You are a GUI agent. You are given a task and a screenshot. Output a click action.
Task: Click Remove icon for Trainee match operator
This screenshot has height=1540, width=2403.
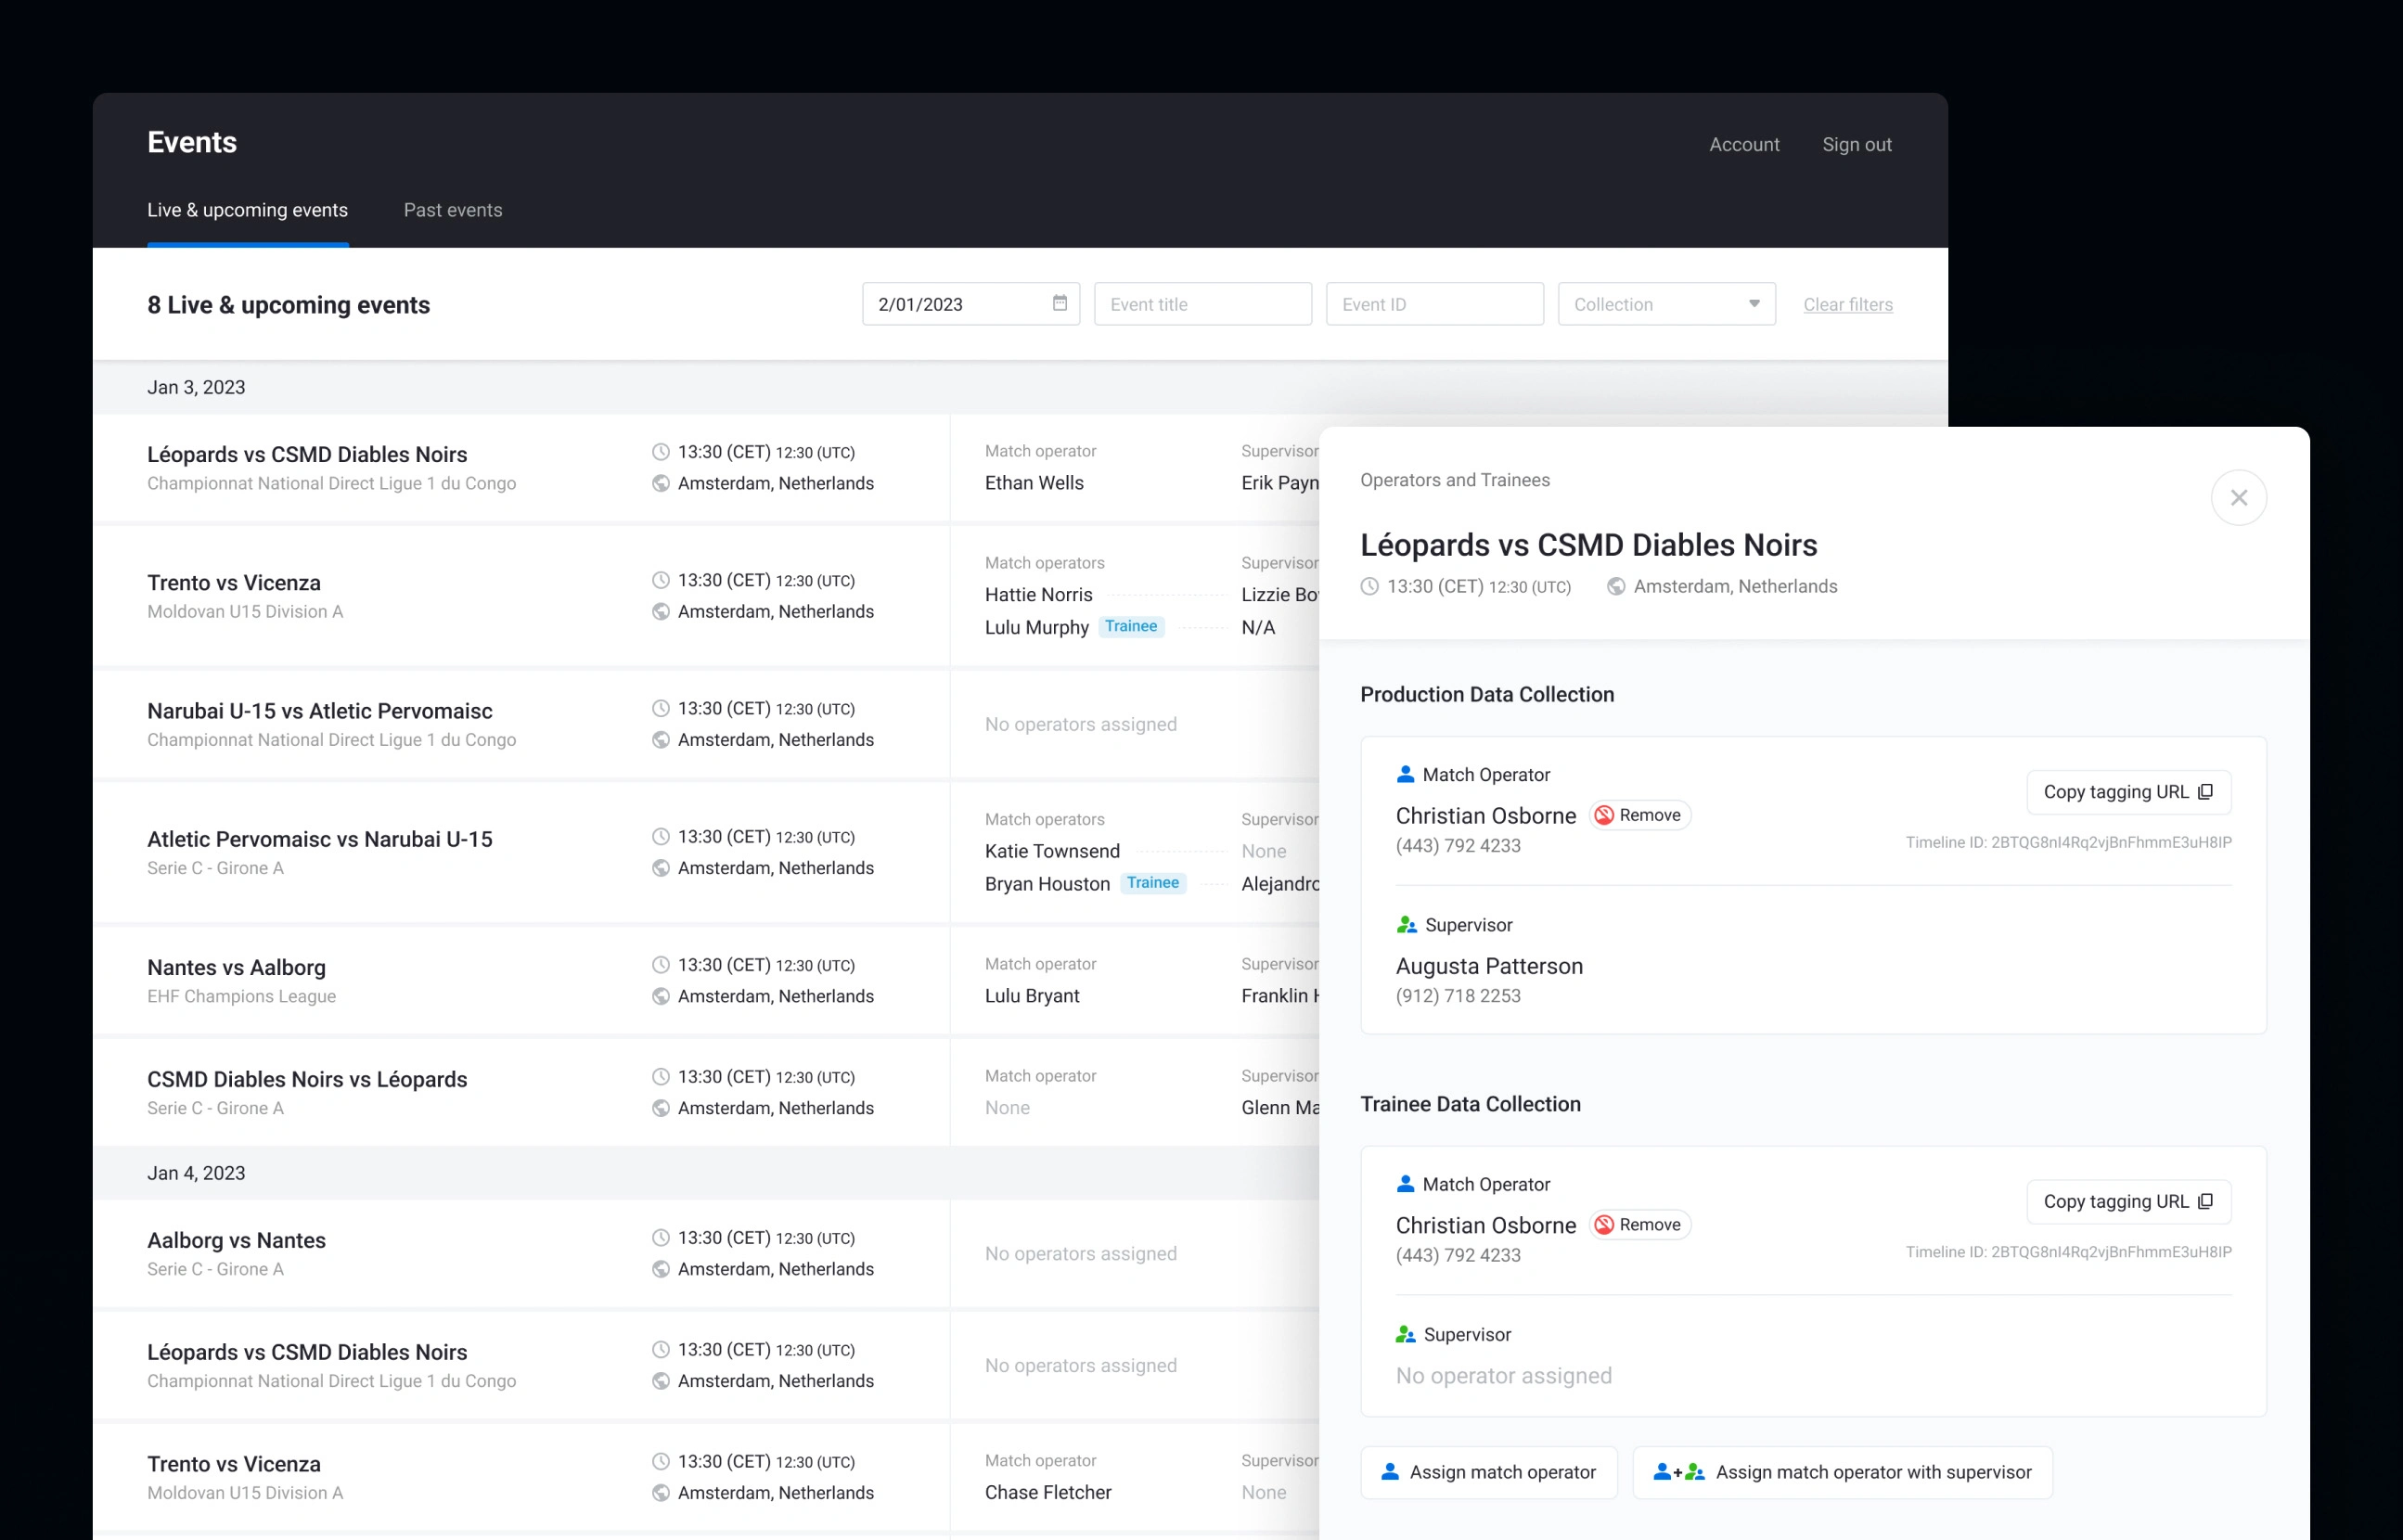[1604, 1225]
